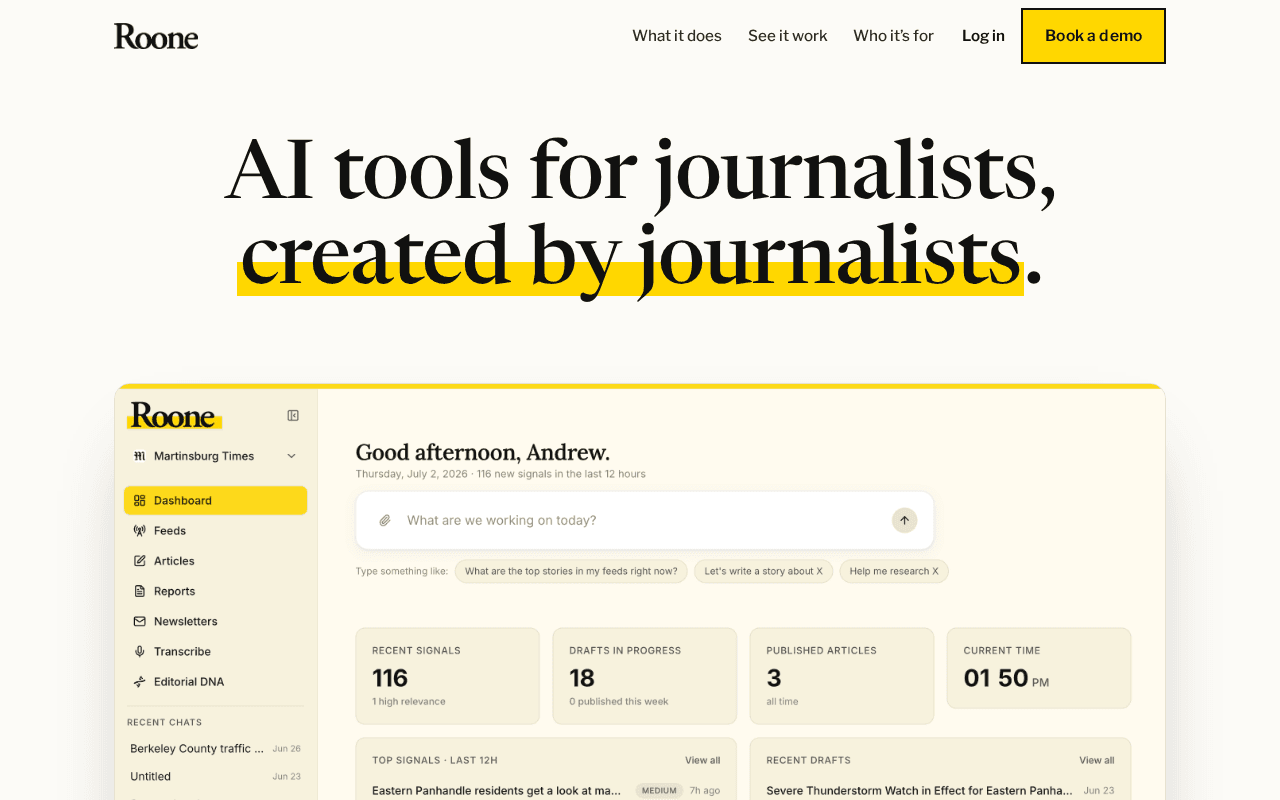Open the Martinsburg Times workspace dropdown
The width and height of the screenshot is (1280, 800).
point(215,456)
